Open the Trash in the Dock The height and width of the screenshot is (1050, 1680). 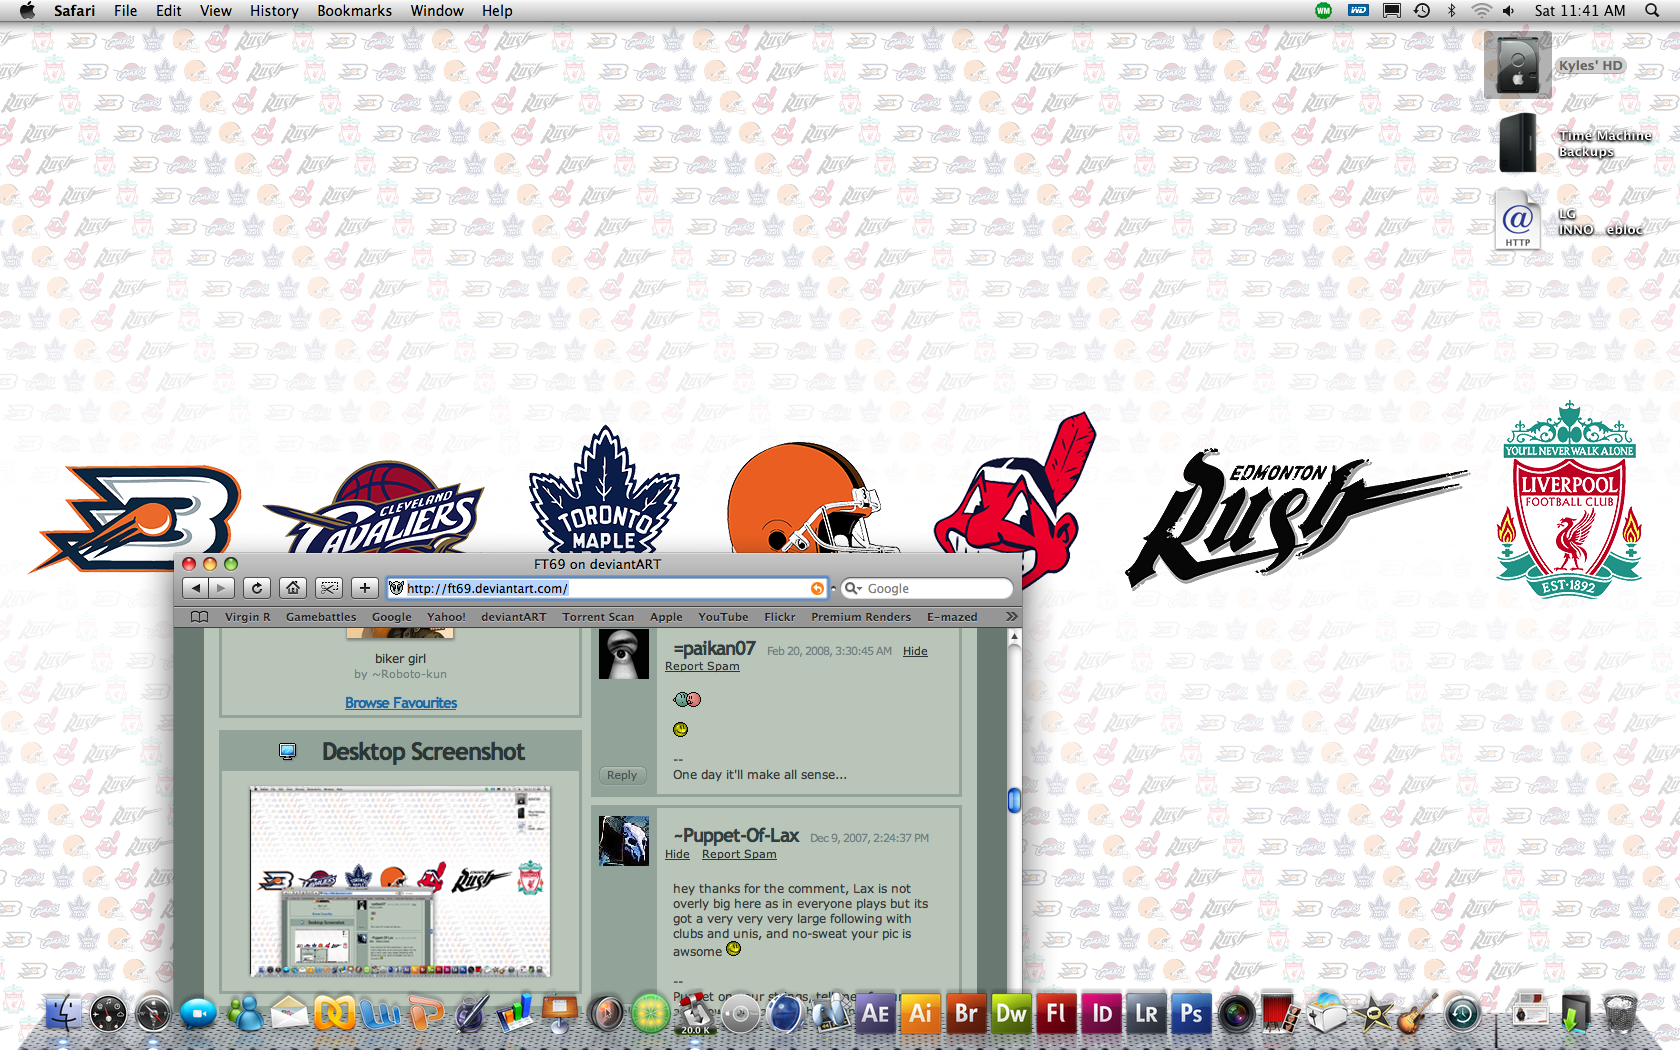[1620, 1013]
